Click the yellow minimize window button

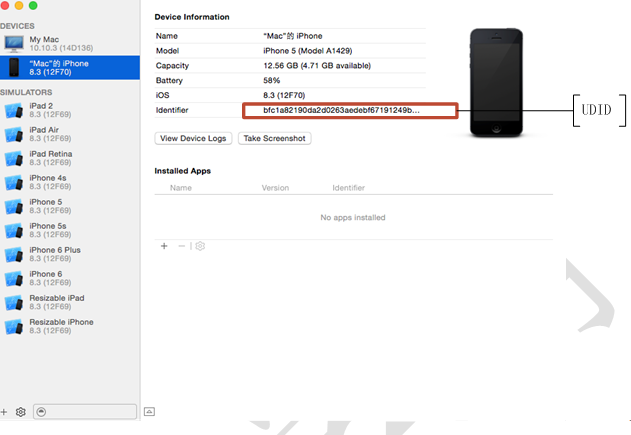(x=19, y=5)
